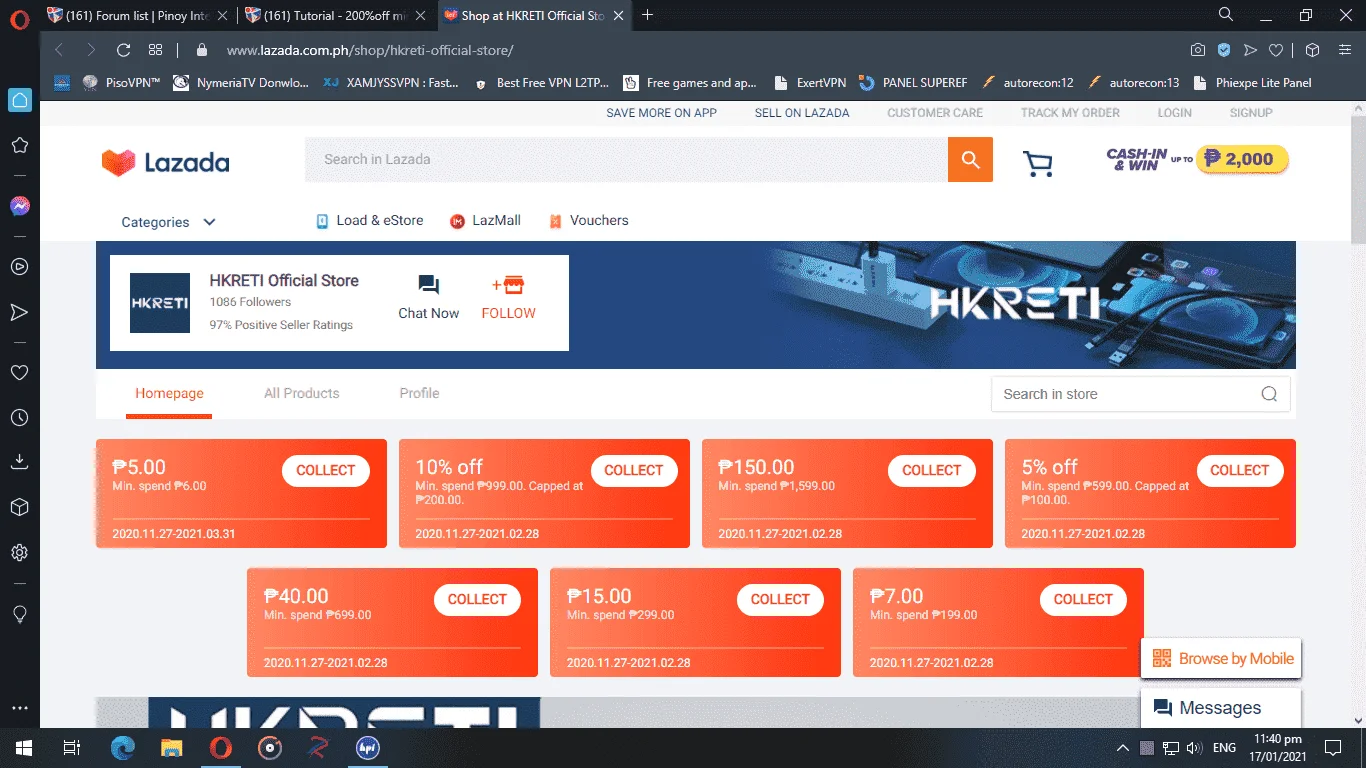This screenshot has width=1366, height=768.
Task: Open Extensions cube in the sidebar
Action: click(x=19, y=508)
